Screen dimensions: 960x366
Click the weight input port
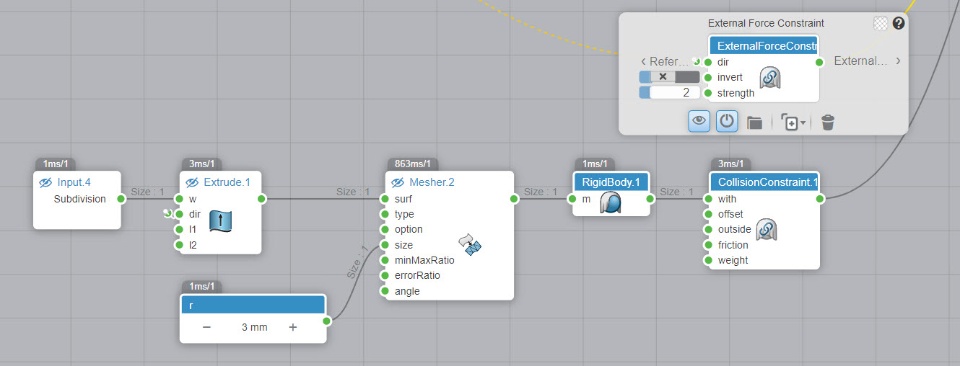click(708, 260)
